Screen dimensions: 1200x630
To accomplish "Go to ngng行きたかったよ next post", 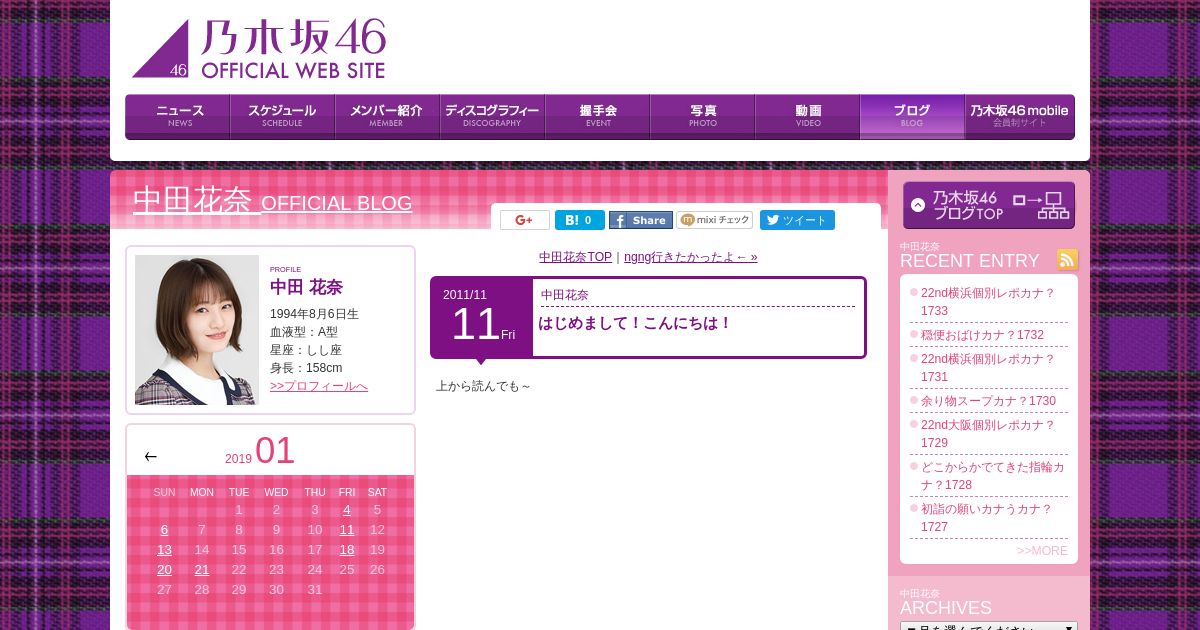I will pos(691,257).
